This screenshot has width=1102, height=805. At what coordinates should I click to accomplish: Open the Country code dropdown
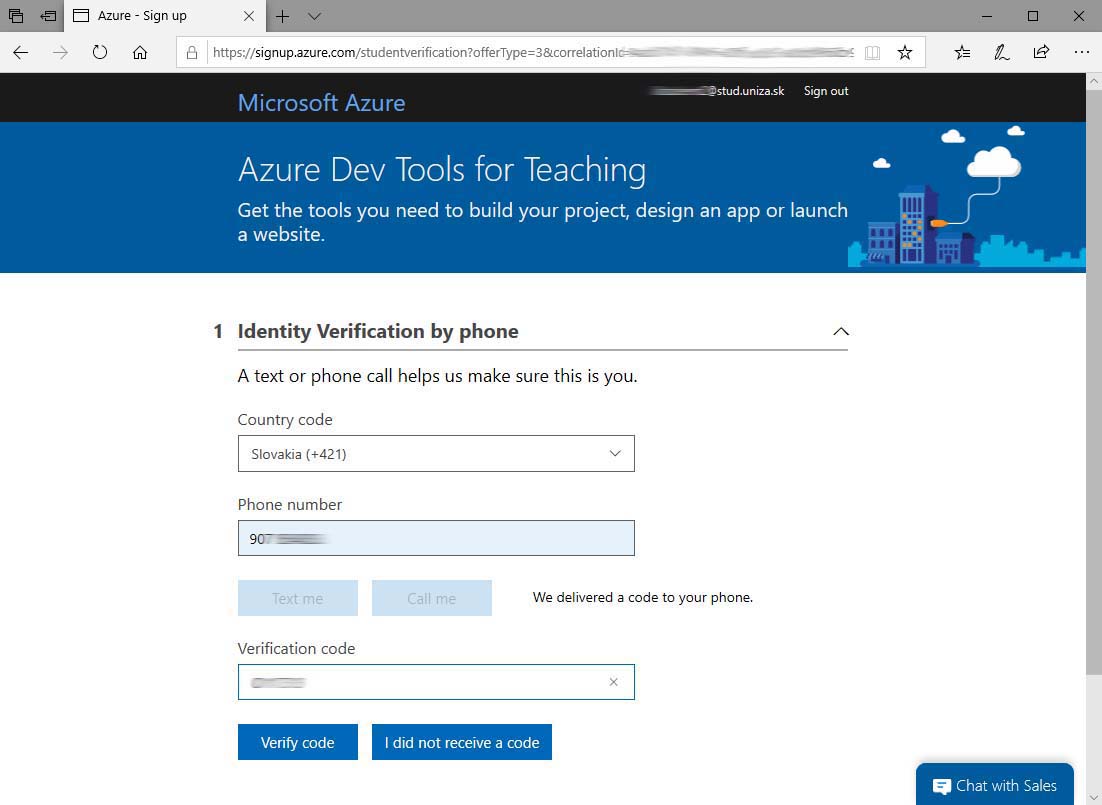436,453
